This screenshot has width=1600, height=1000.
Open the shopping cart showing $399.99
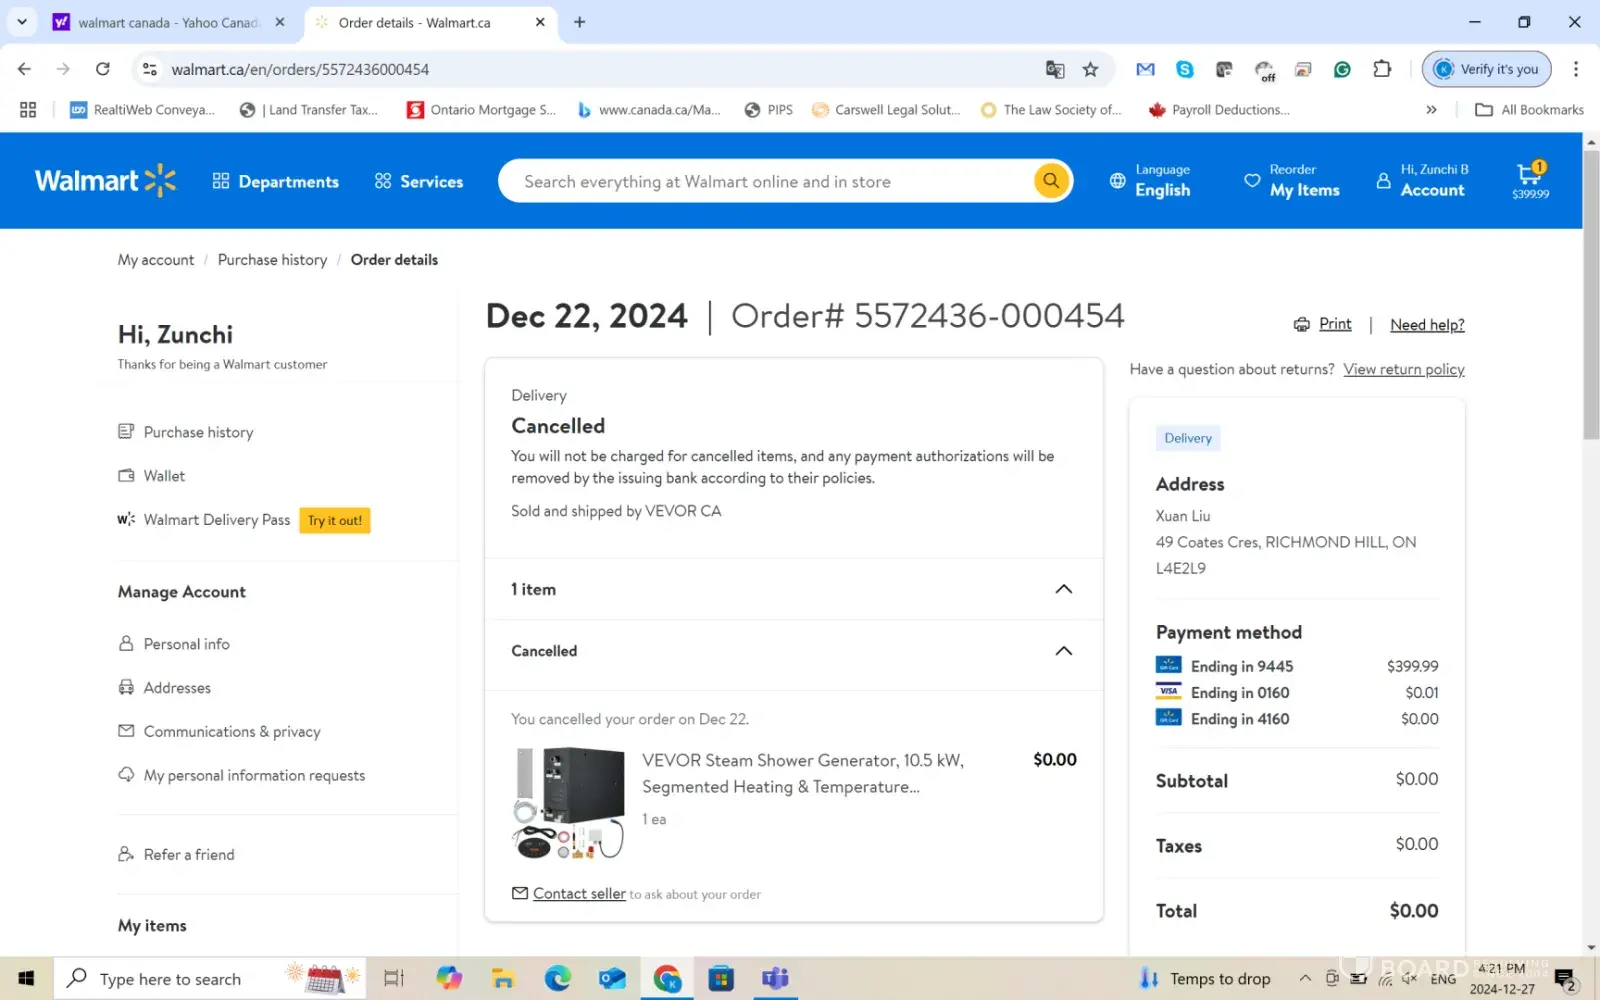(x=1529, y=180)
